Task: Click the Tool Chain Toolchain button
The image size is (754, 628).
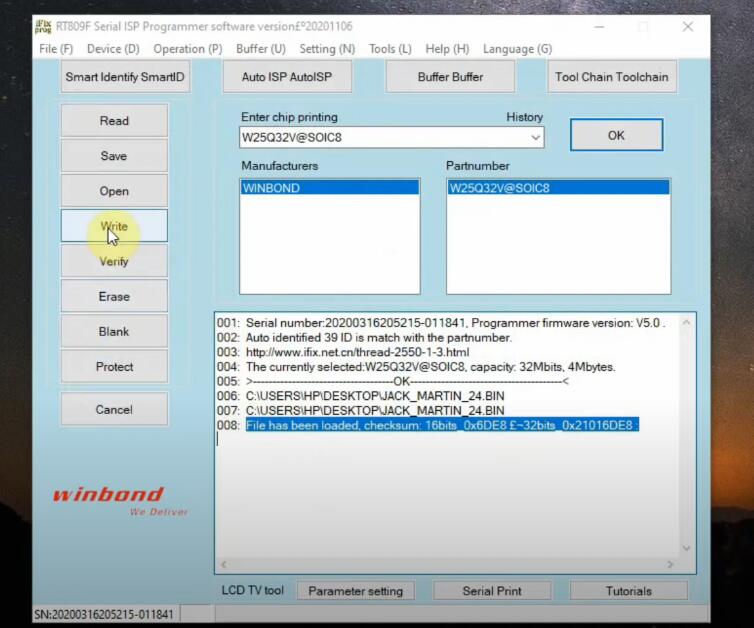Action: click(x=612, y=77)
